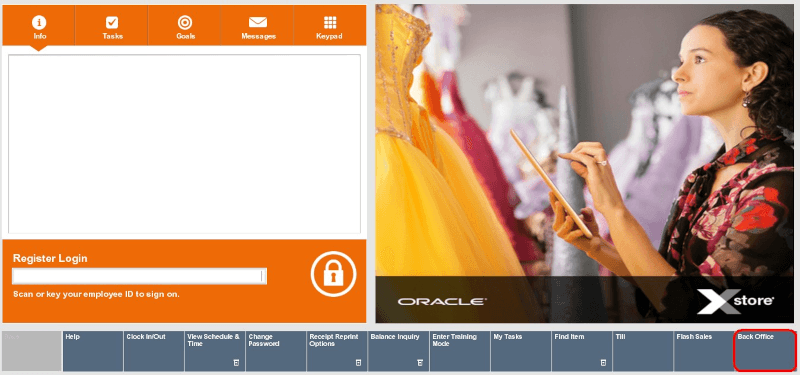
Task: Open My Tasks button
Action: [x=521, y=351]
